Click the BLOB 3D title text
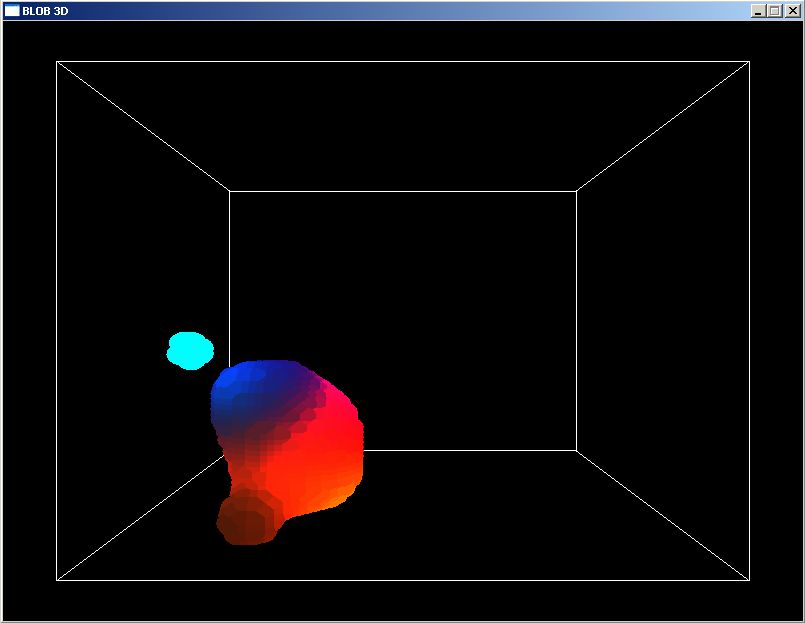The width and height of the screenshot is (805, 623). pyautogui.click(x=45, y=11)
